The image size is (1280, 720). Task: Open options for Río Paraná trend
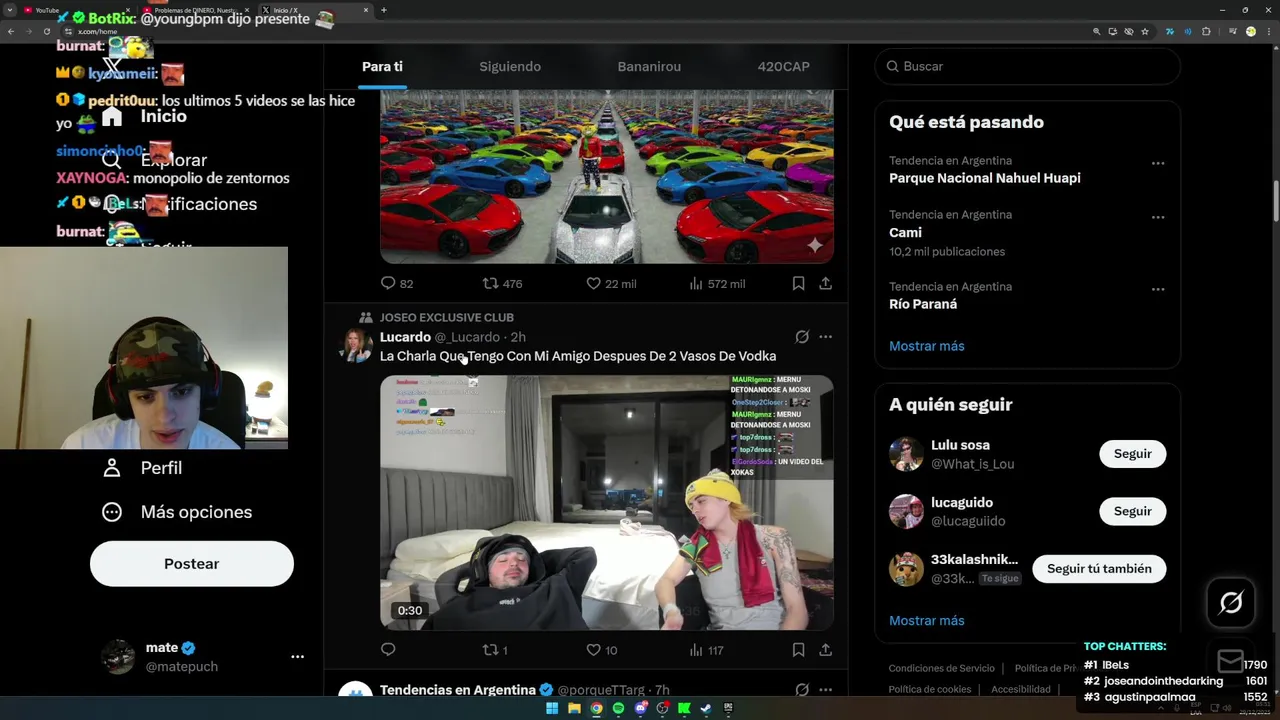pyautogui.click(x=1157, y=289)
